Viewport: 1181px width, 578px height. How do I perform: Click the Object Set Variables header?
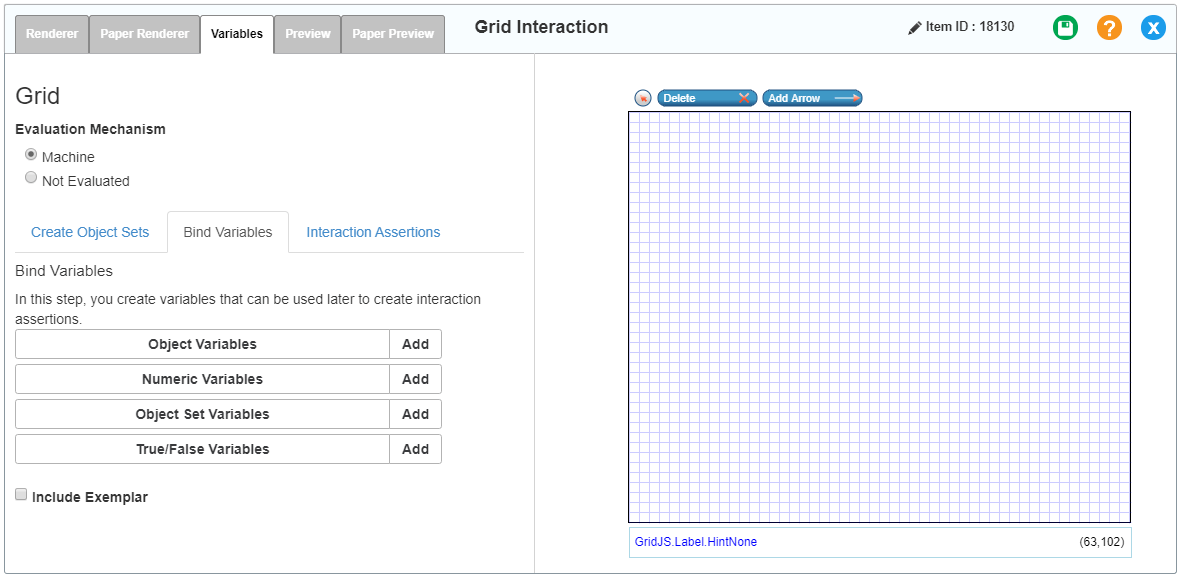[203, 414]
